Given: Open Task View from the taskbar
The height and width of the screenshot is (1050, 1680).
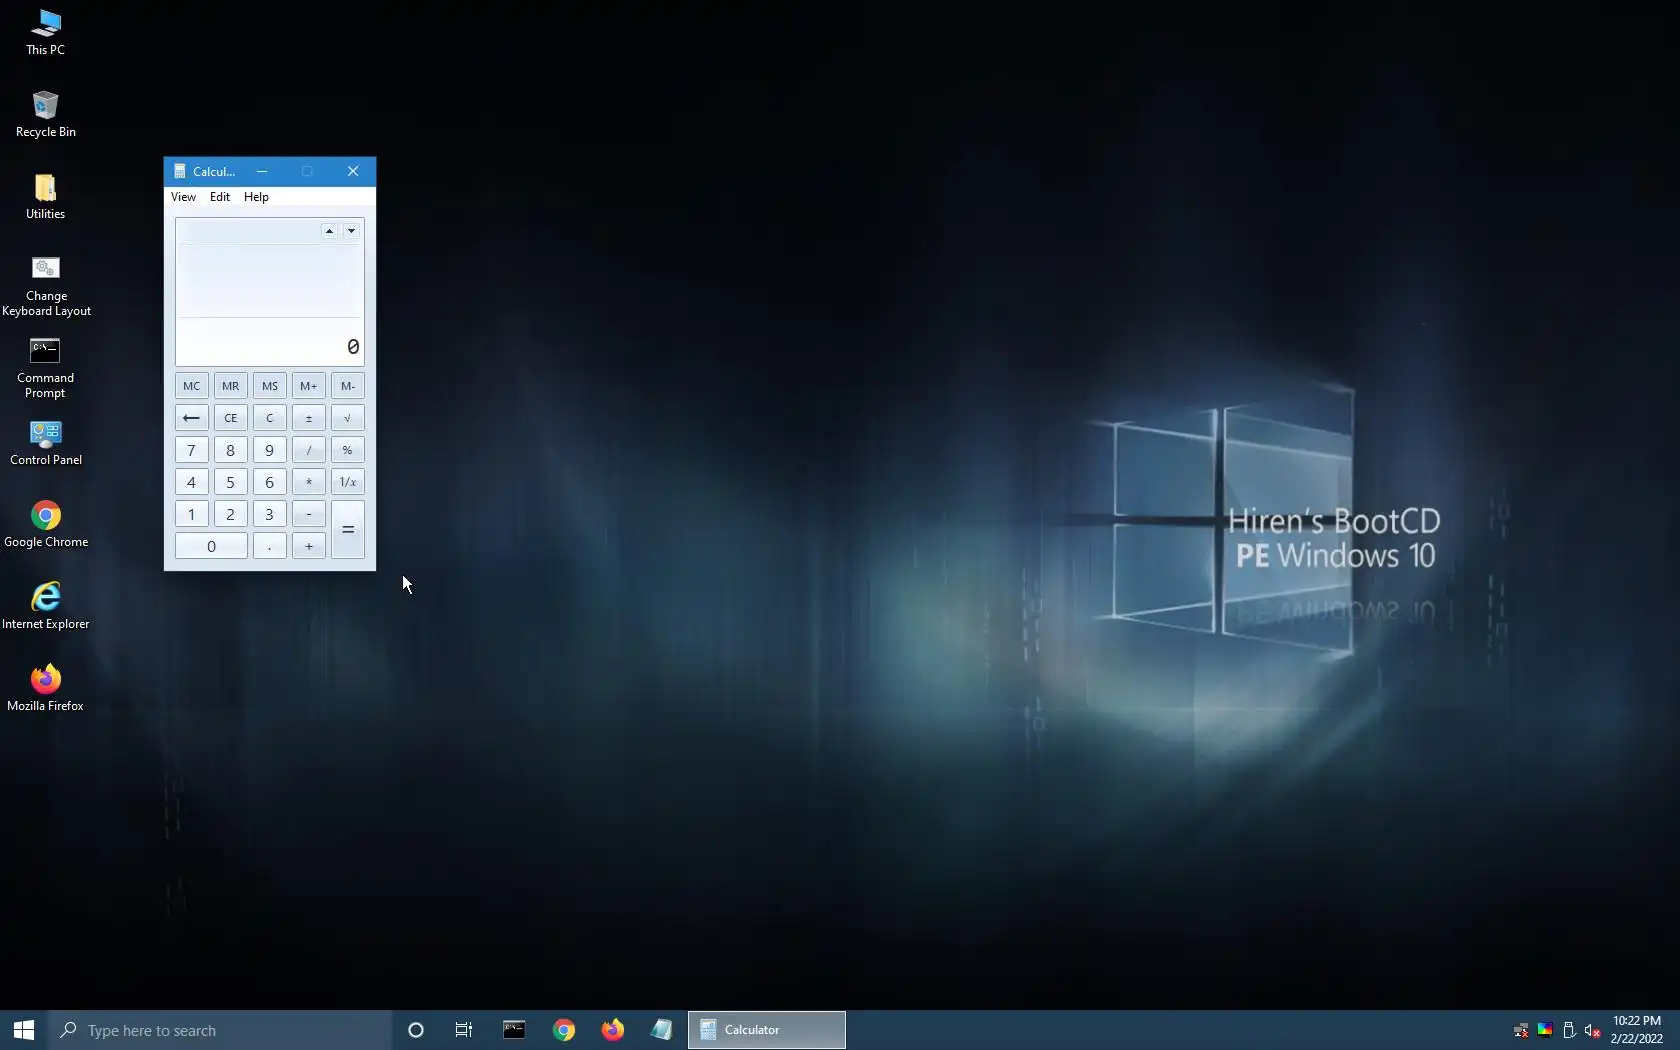Looking at the screenshot, I should pos(464,1030).
